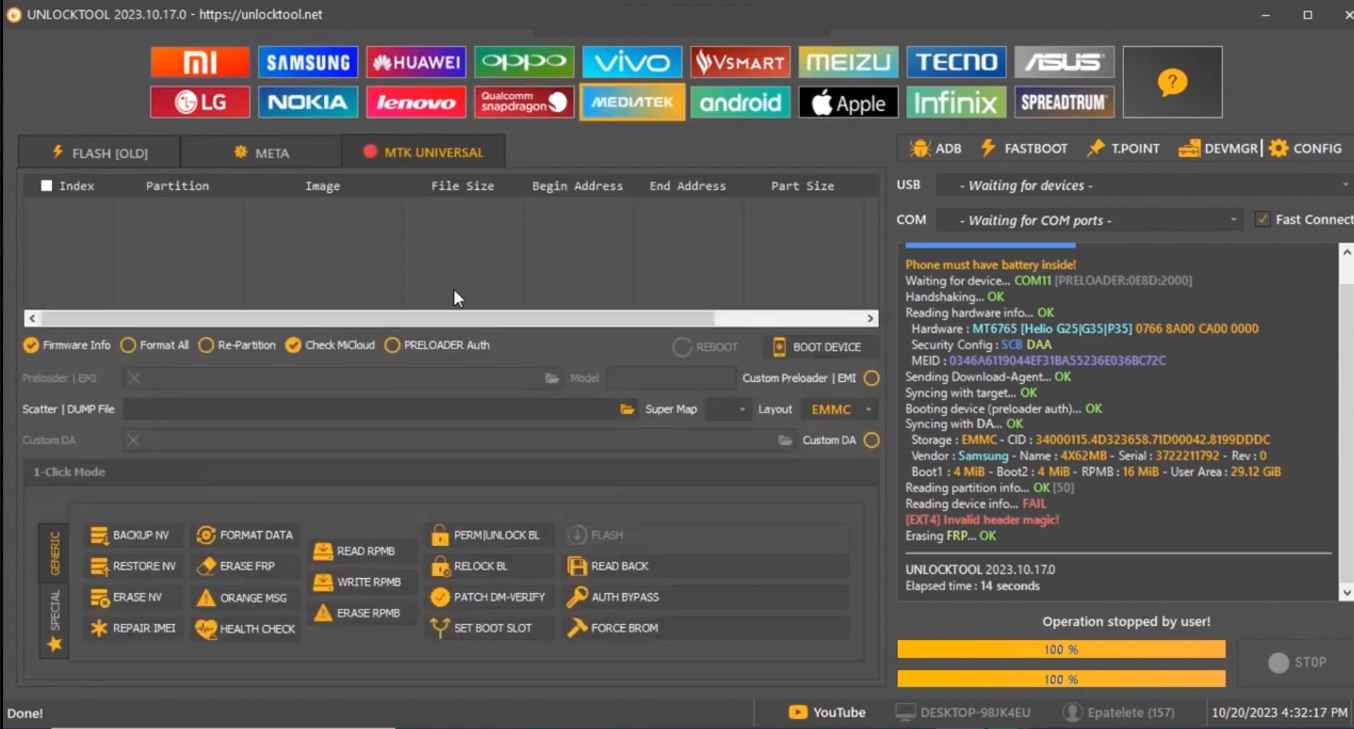The width and height of the screenshot is (1354, 729).
Task: Select the Qualcomm Snapdragon tile
Action: pyautogui.click(x=524, y=102)
